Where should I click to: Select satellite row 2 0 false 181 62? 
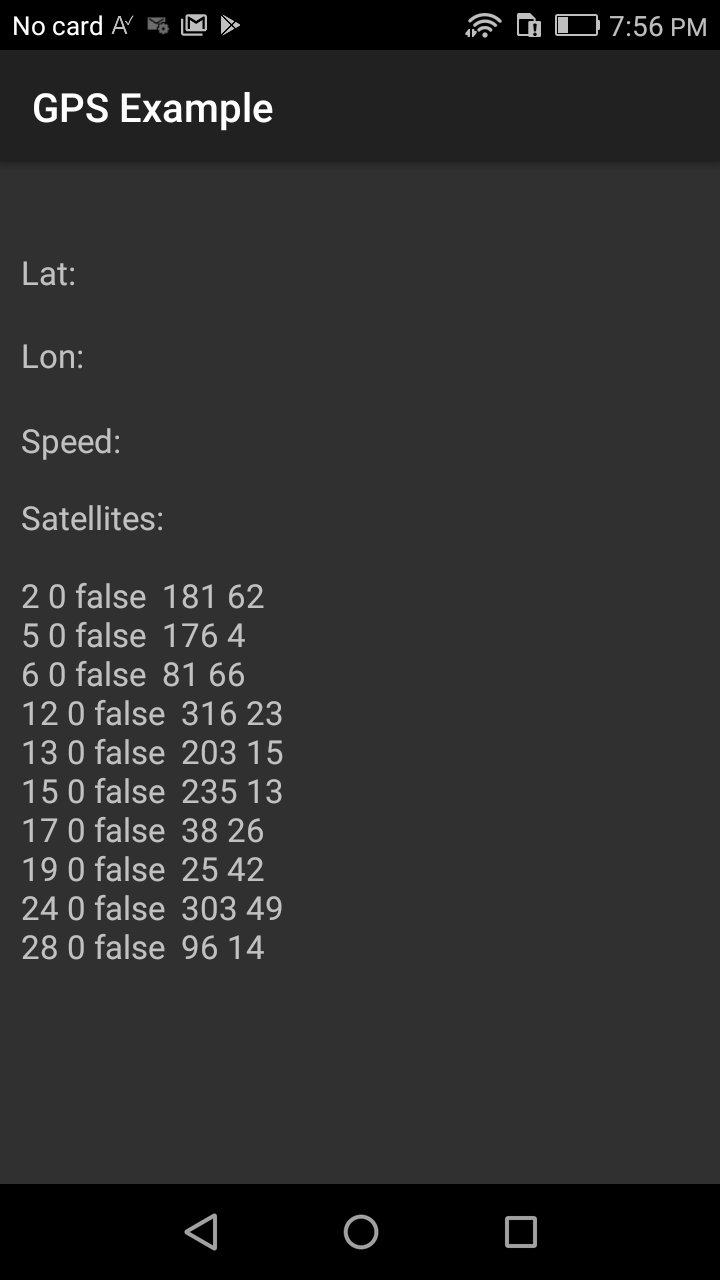tap(143, 597)
